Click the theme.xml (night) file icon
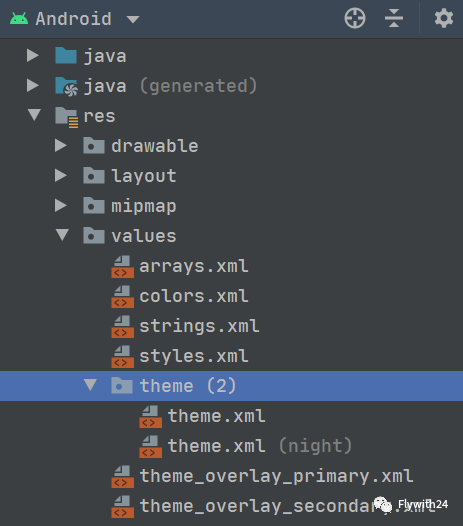 coord(151,446)
